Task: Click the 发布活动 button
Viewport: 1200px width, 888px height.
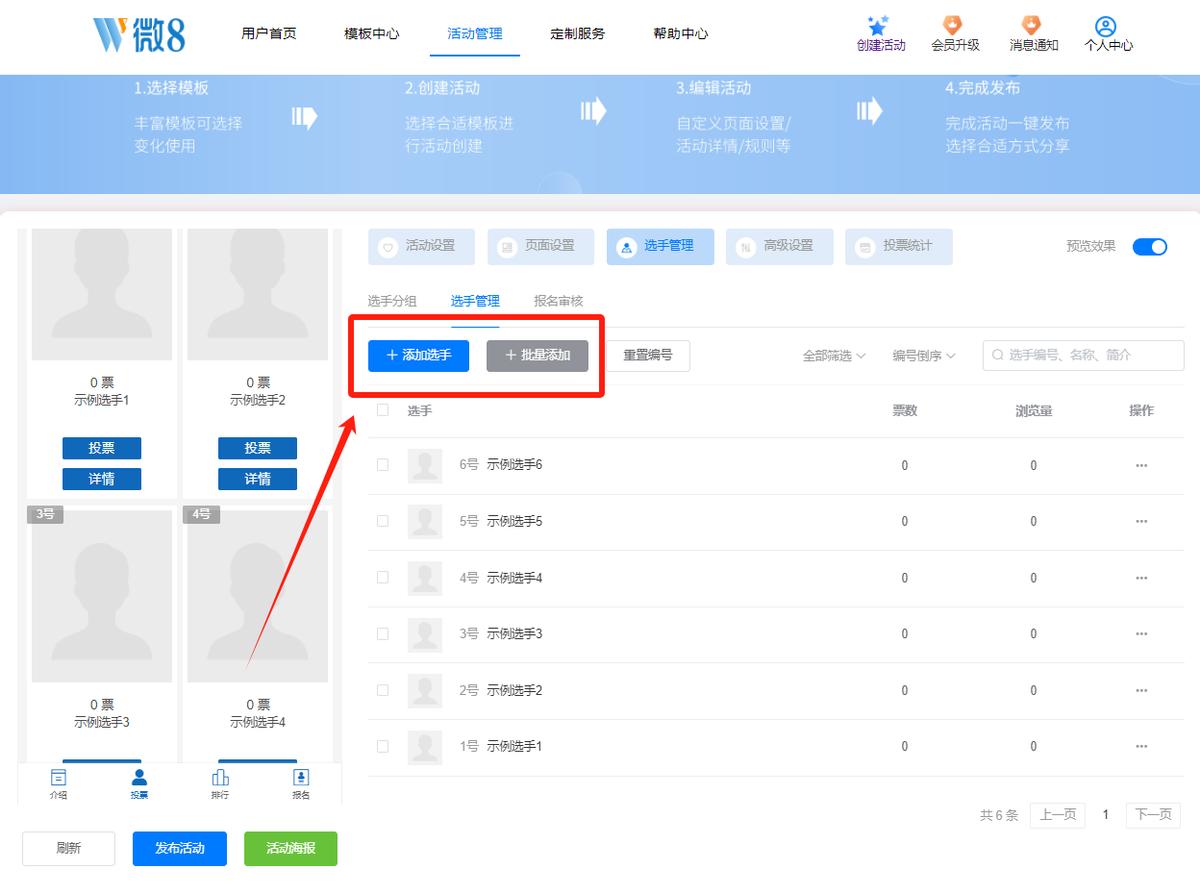Action: (180, 848)
